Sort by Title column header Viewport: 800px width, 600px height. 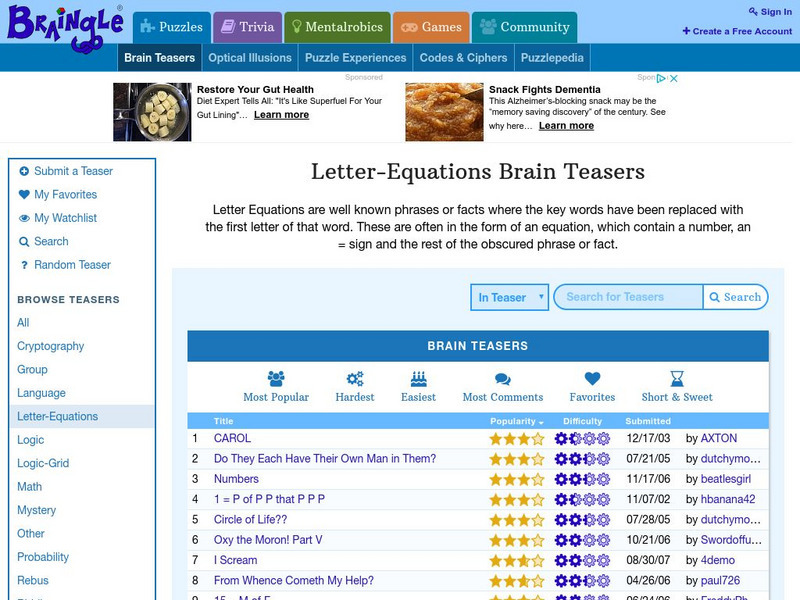(223, 421)
